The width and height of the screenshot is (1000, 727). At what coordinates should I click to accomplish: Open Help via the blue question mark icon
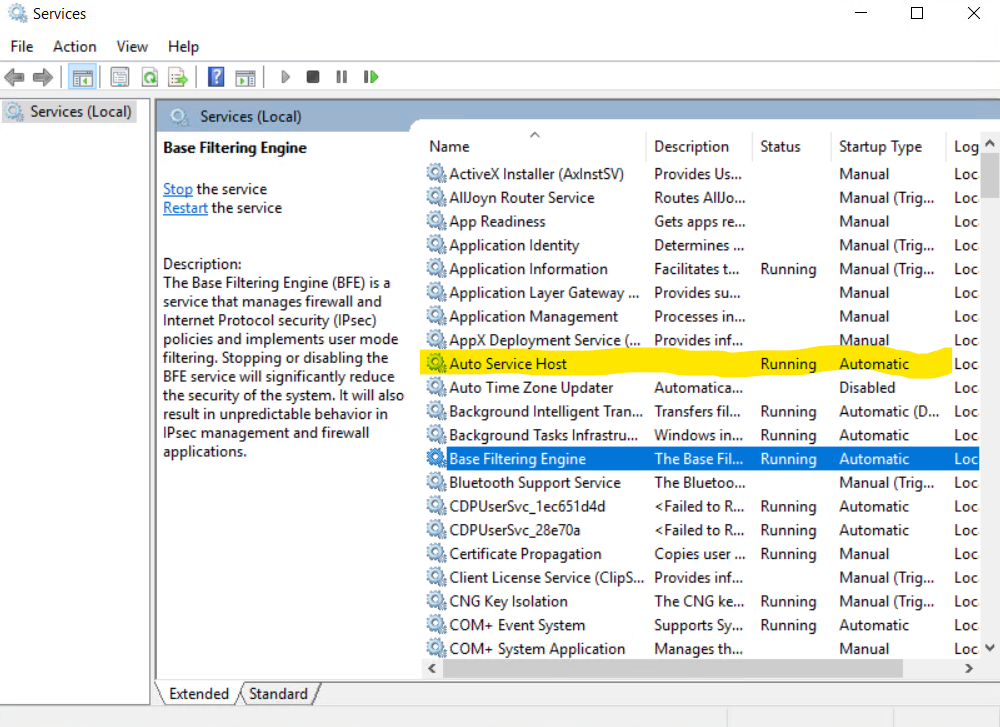(216, 77)
